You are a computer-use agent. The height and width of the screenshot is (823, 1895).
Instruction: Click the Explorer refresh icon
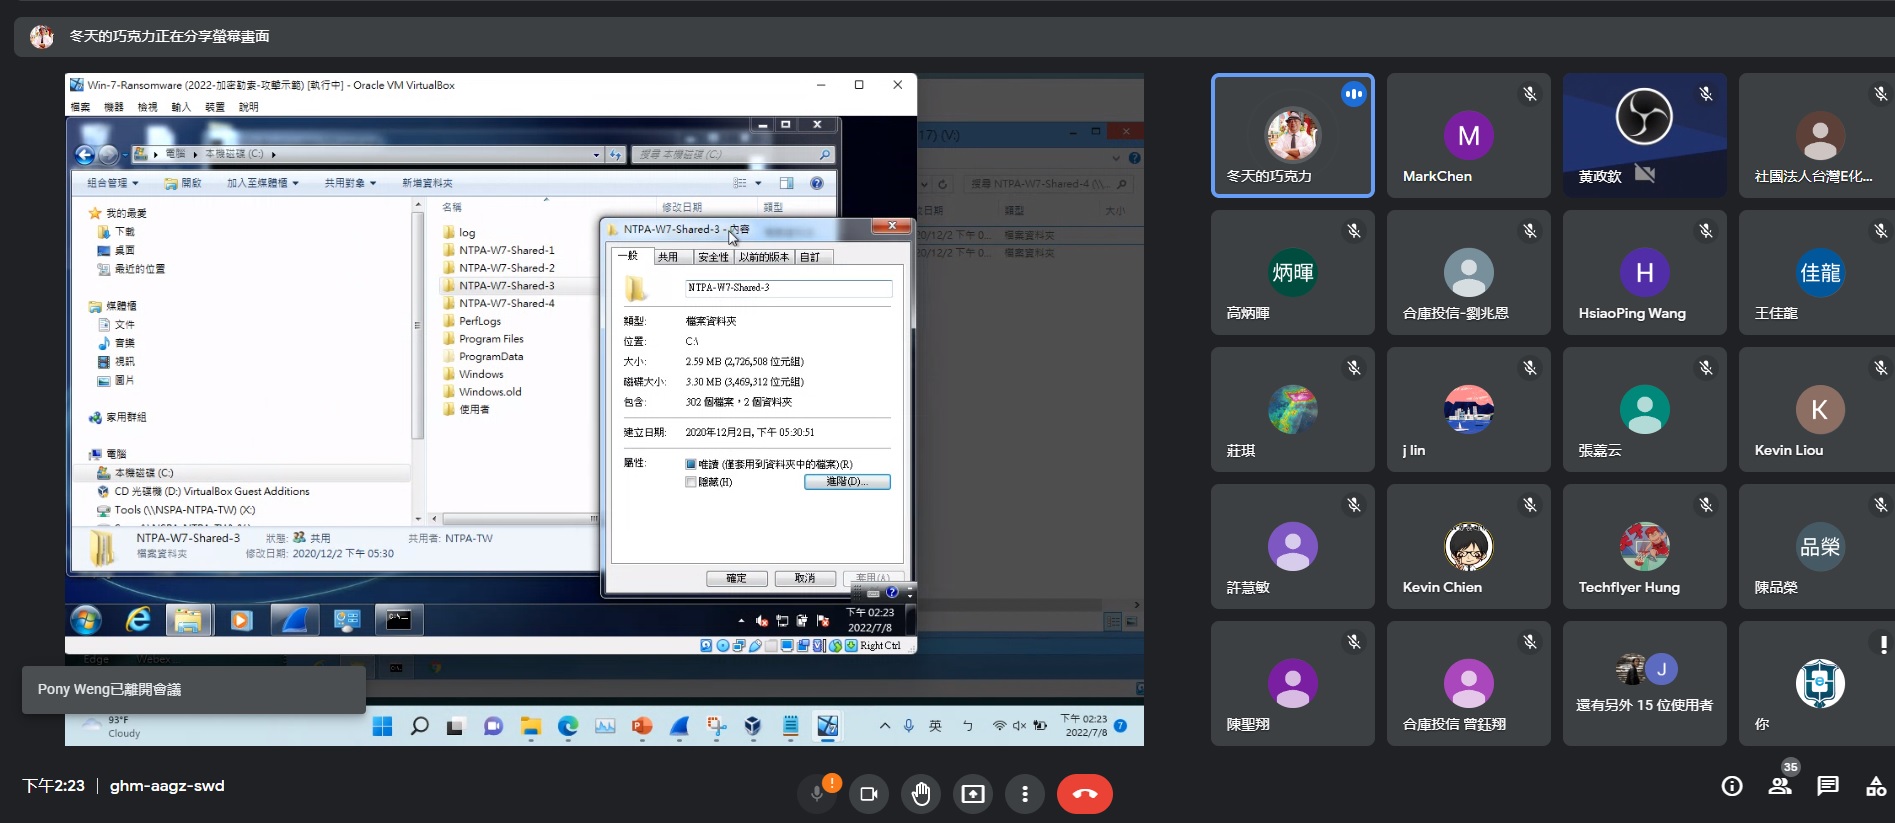pyautogui.click(x=616, y=154)
